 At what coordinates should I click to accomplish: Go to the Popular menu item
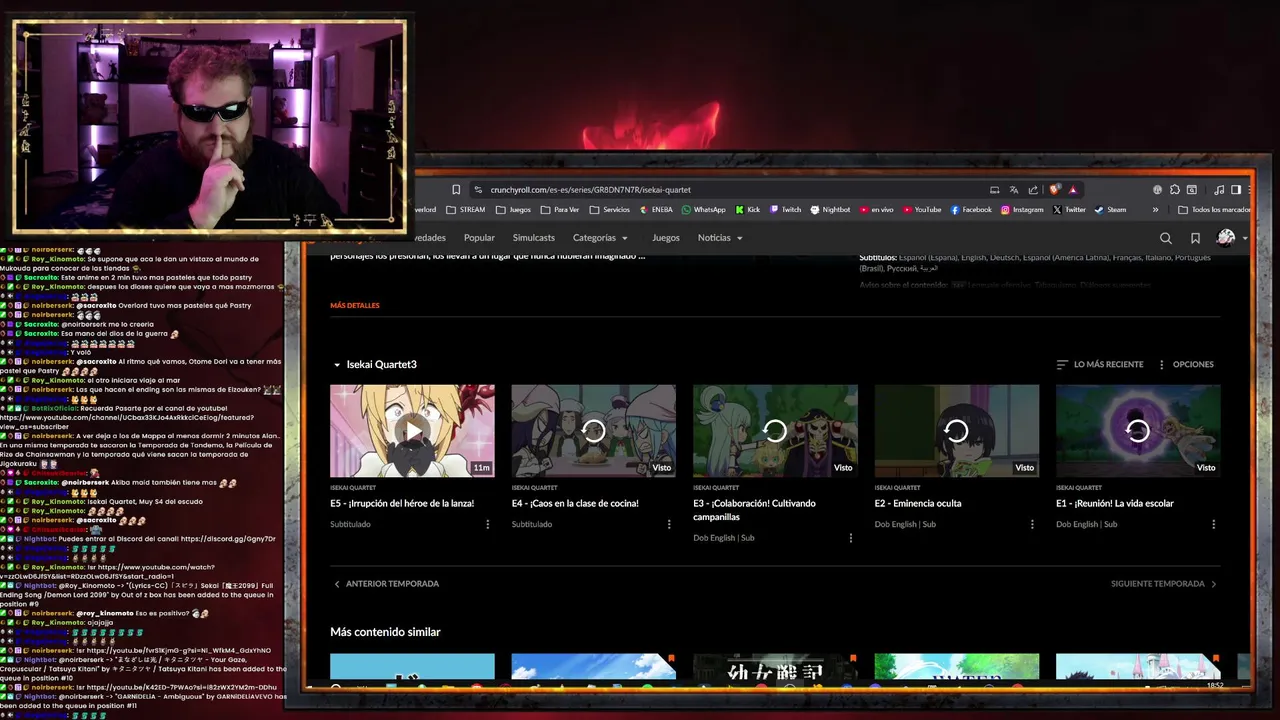479,238
